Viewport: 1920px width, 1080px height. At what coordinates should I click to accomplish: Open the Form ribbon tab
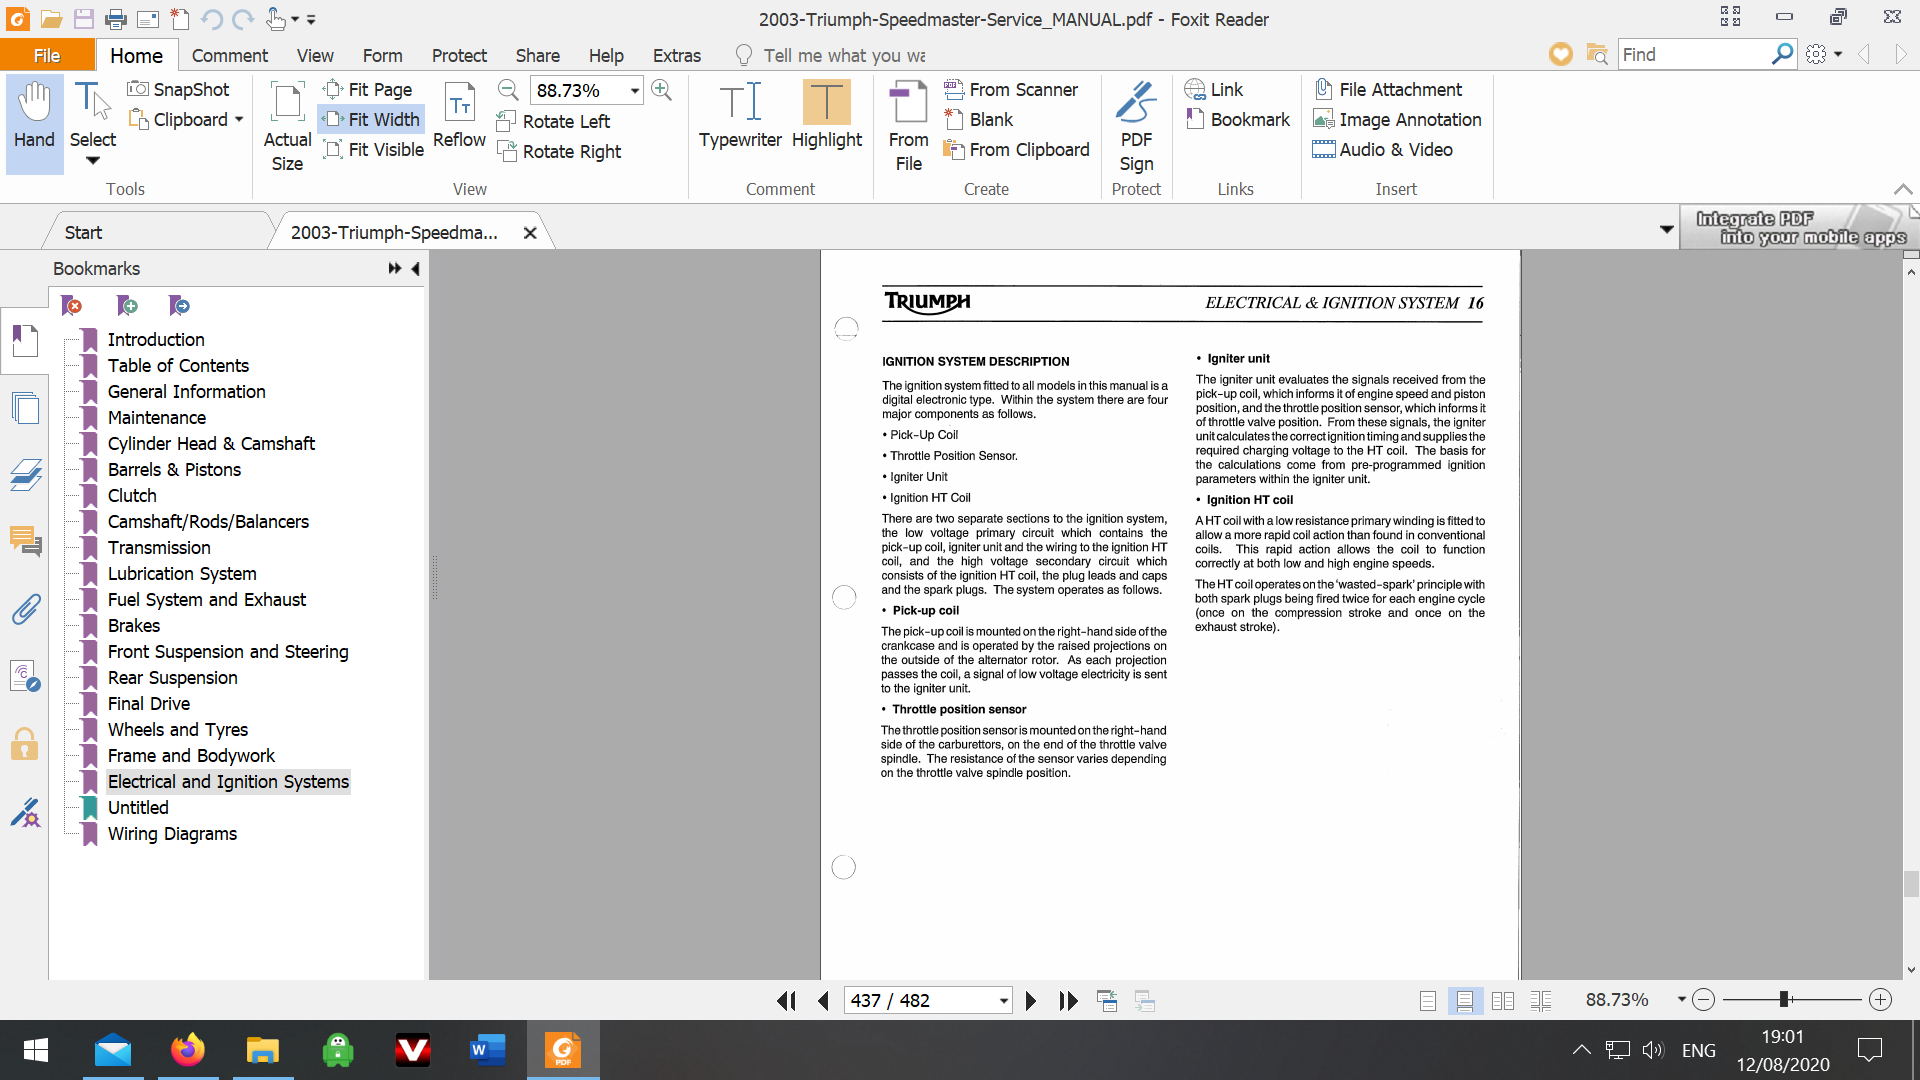pos(382,55)
